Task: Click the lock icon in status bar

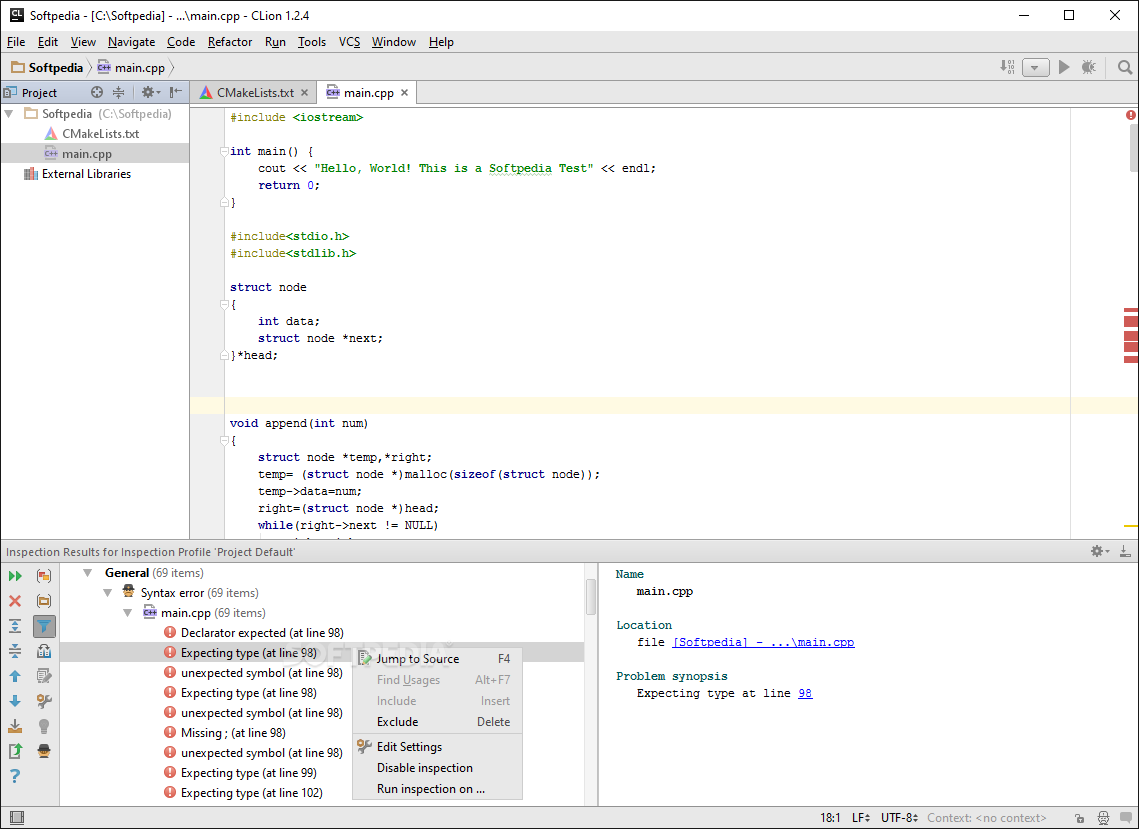Action: pos(1080,818)
